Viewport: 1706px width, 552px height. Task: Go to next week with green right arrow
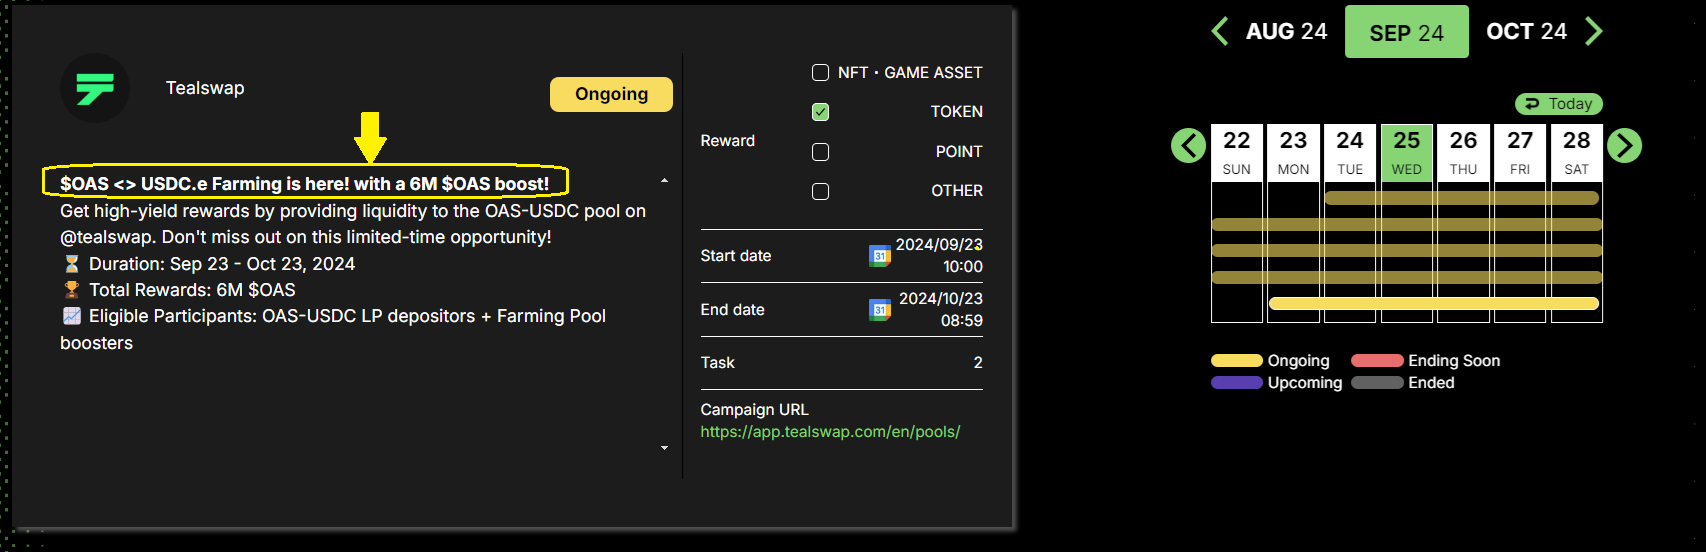[x=1624, y=146]
